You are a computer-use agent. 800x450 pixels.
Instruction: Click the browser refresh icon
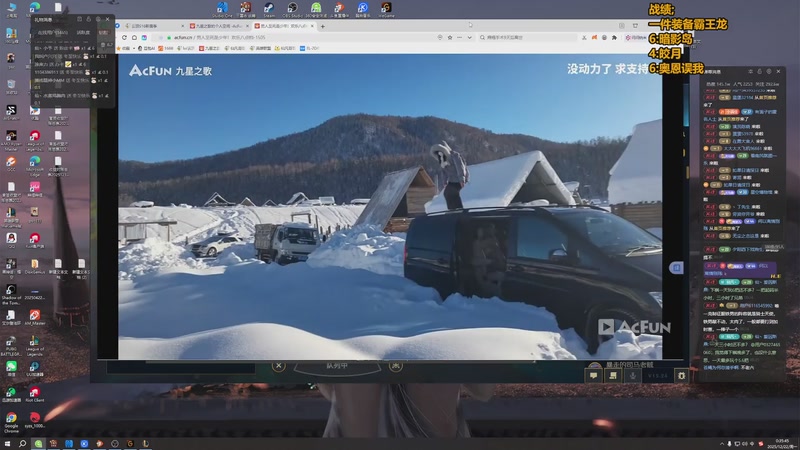pyautogui.click(x=124, y=38)
